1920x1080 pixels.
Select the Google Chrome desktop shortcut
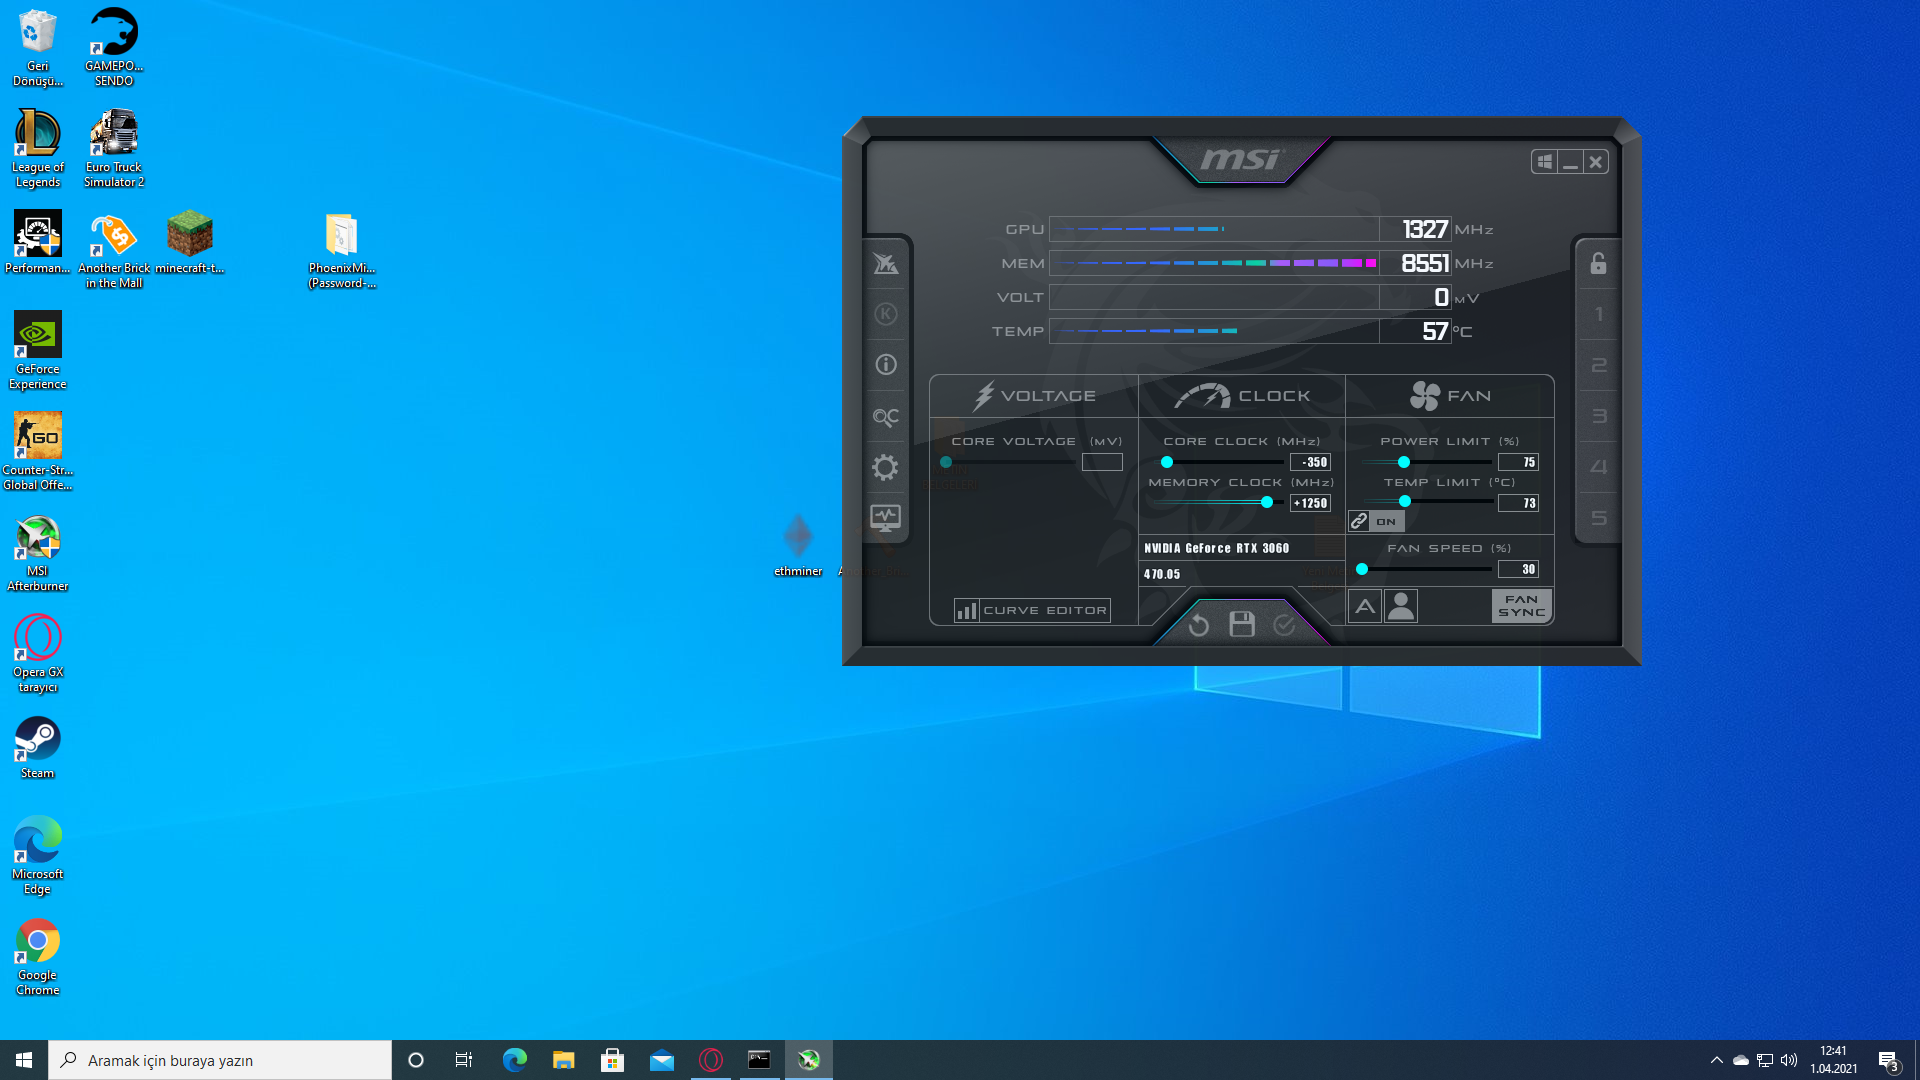pos(38,956)
